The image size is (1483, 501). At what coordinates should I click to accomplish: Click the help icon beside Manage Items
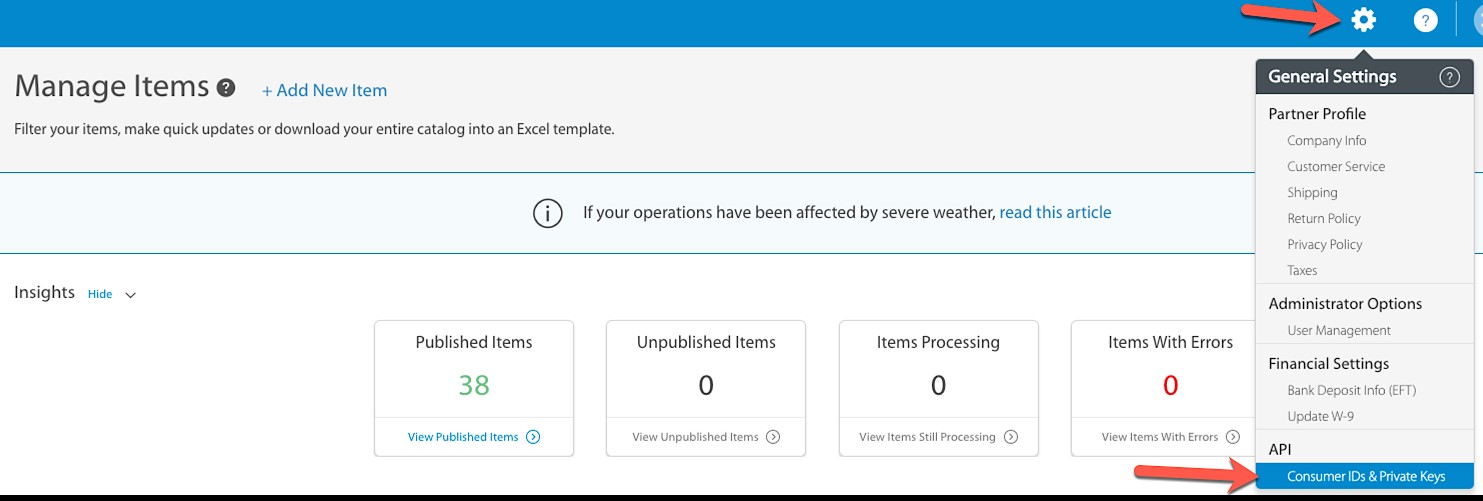[x=226, y=87]
